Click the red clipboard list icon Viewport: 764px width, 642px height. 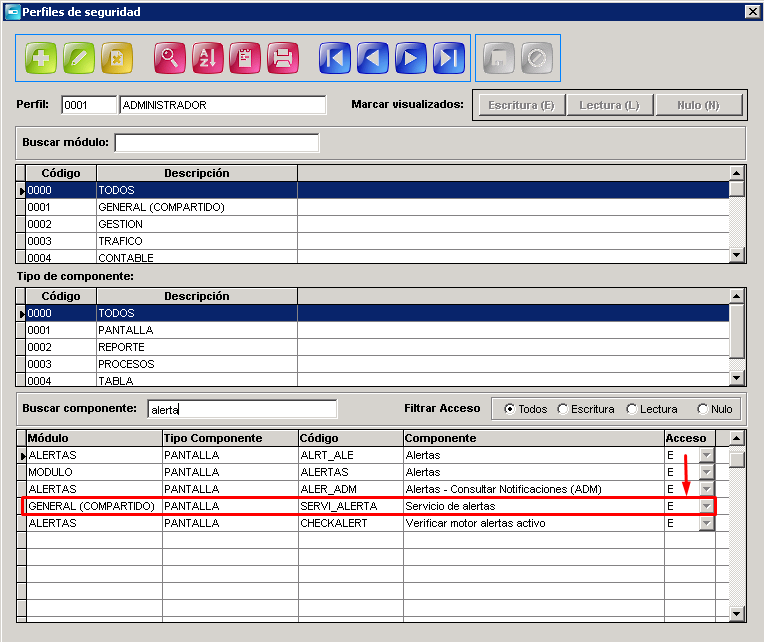(245, 58)
